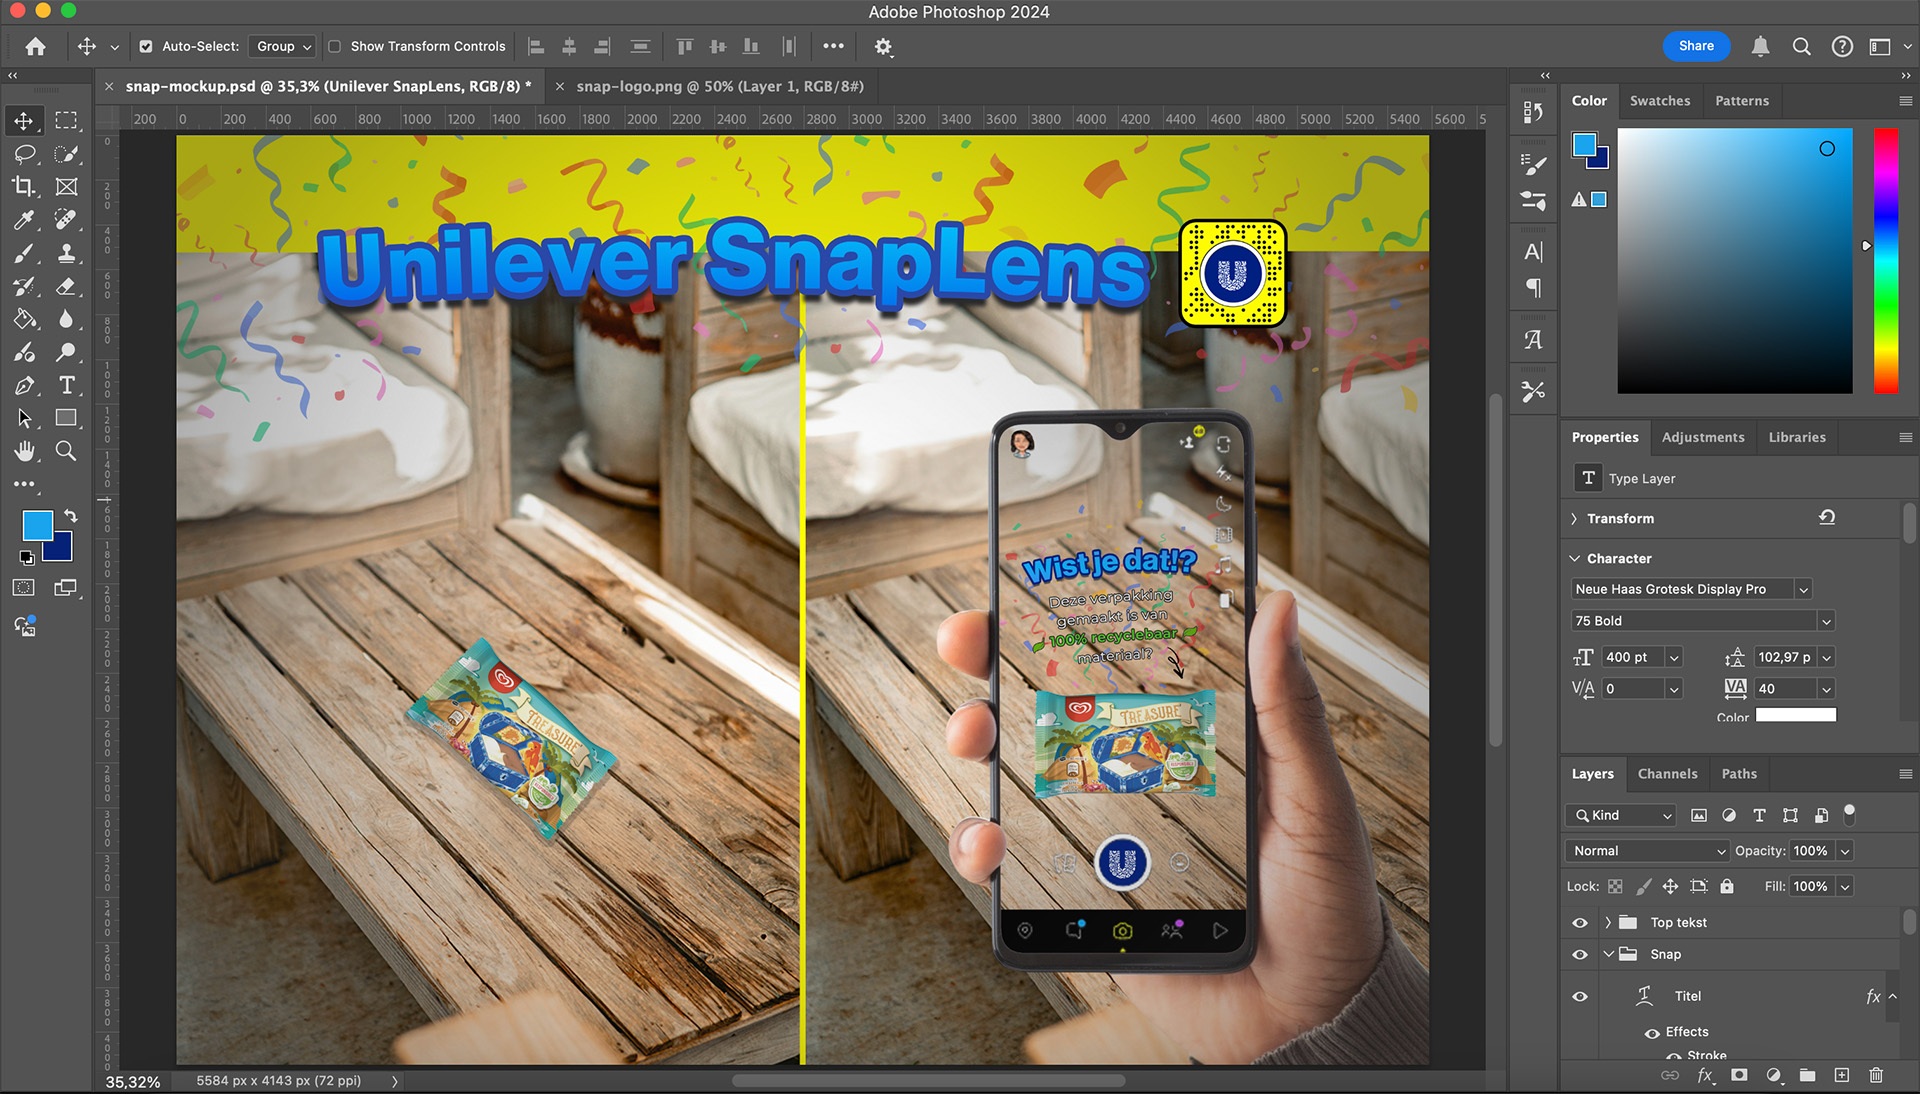
Task: Click the layer Opacity input field
Action: click(x=1810, y=851)
